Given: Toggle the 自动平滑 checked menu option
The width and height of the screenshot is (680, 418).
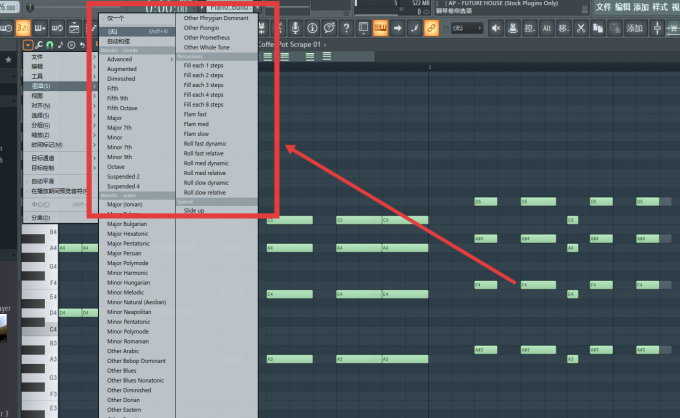Looking at the screenshot, I should [60, 181].
